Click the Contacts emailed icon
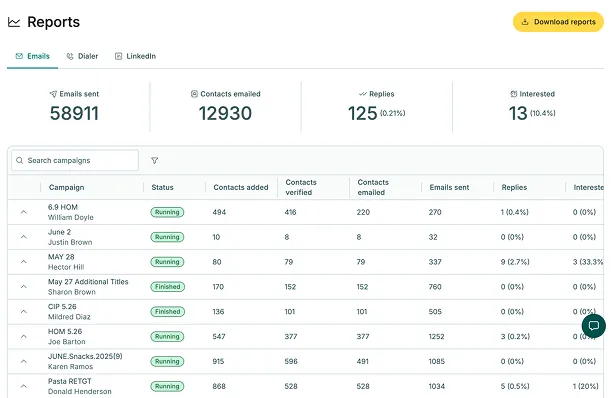Image resolution: width=616 pixels, height=398 pixels. (194, 94)
